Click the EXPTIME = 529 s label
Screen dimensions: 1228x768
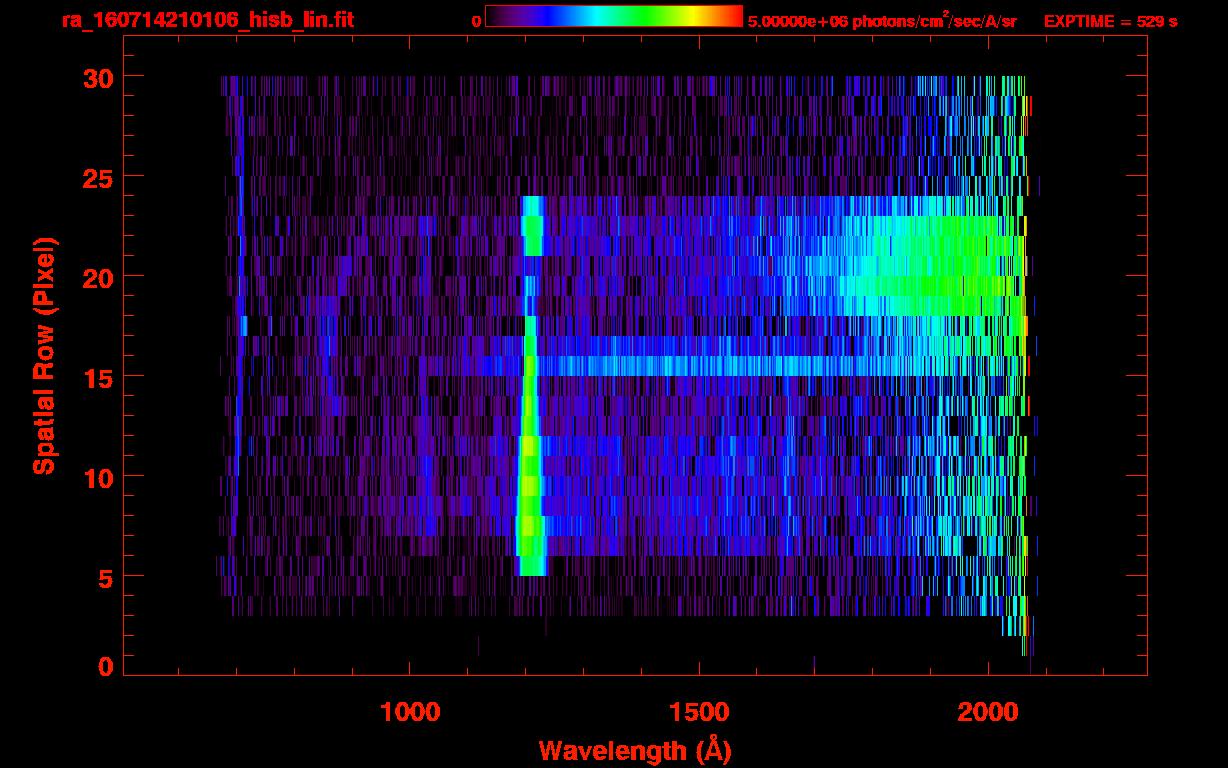[x=1110, y=20]
